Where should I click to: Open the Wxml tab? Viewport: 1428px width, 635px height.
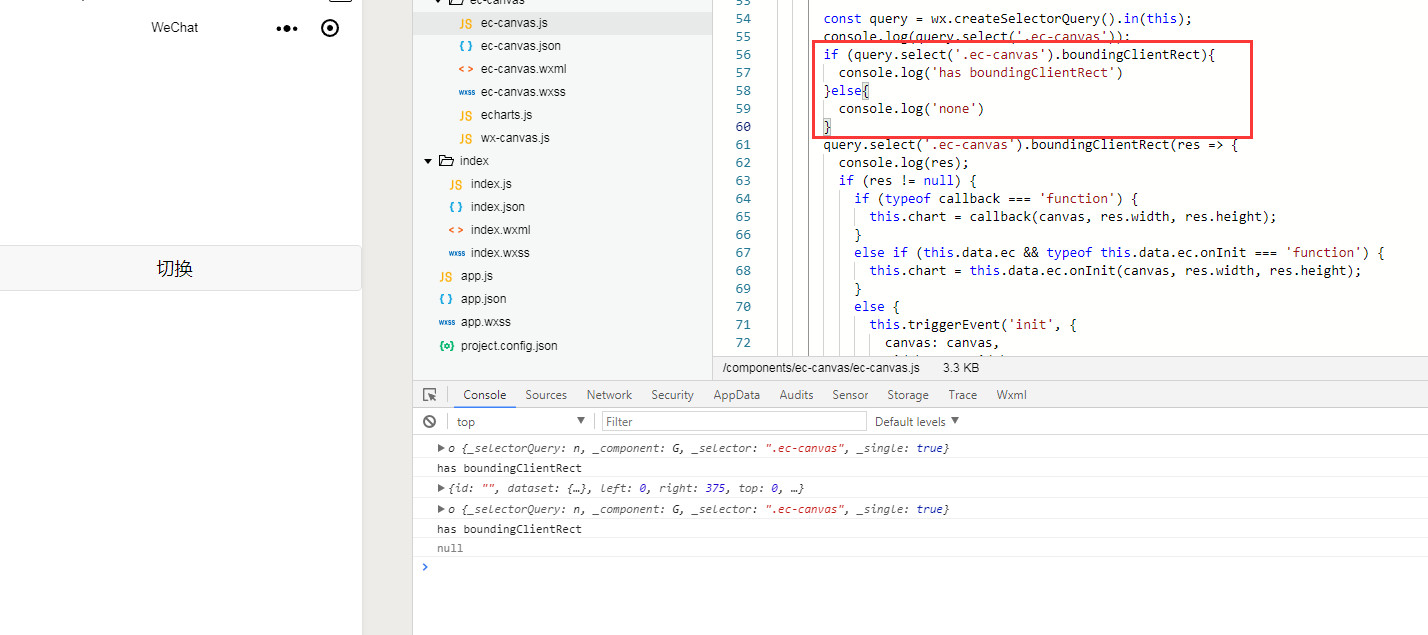pos(1011,395)
